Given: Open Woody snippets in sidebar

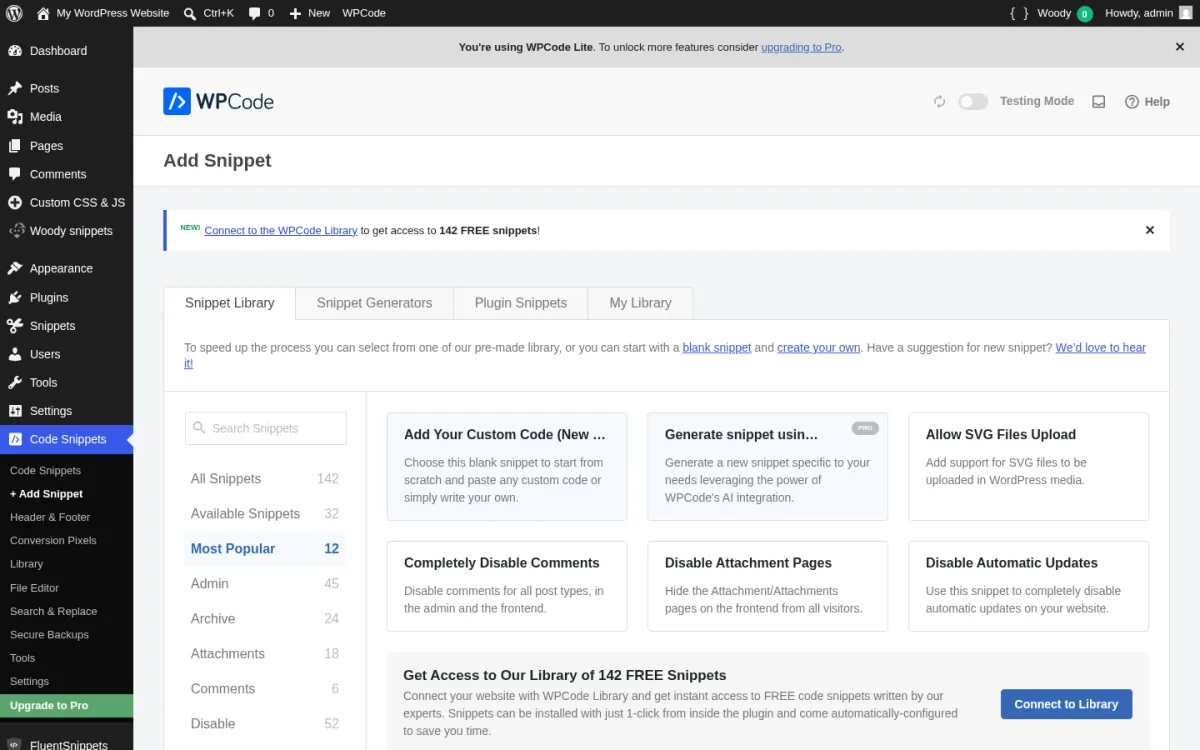Looking at the screenshot, I should coord(66,231).
